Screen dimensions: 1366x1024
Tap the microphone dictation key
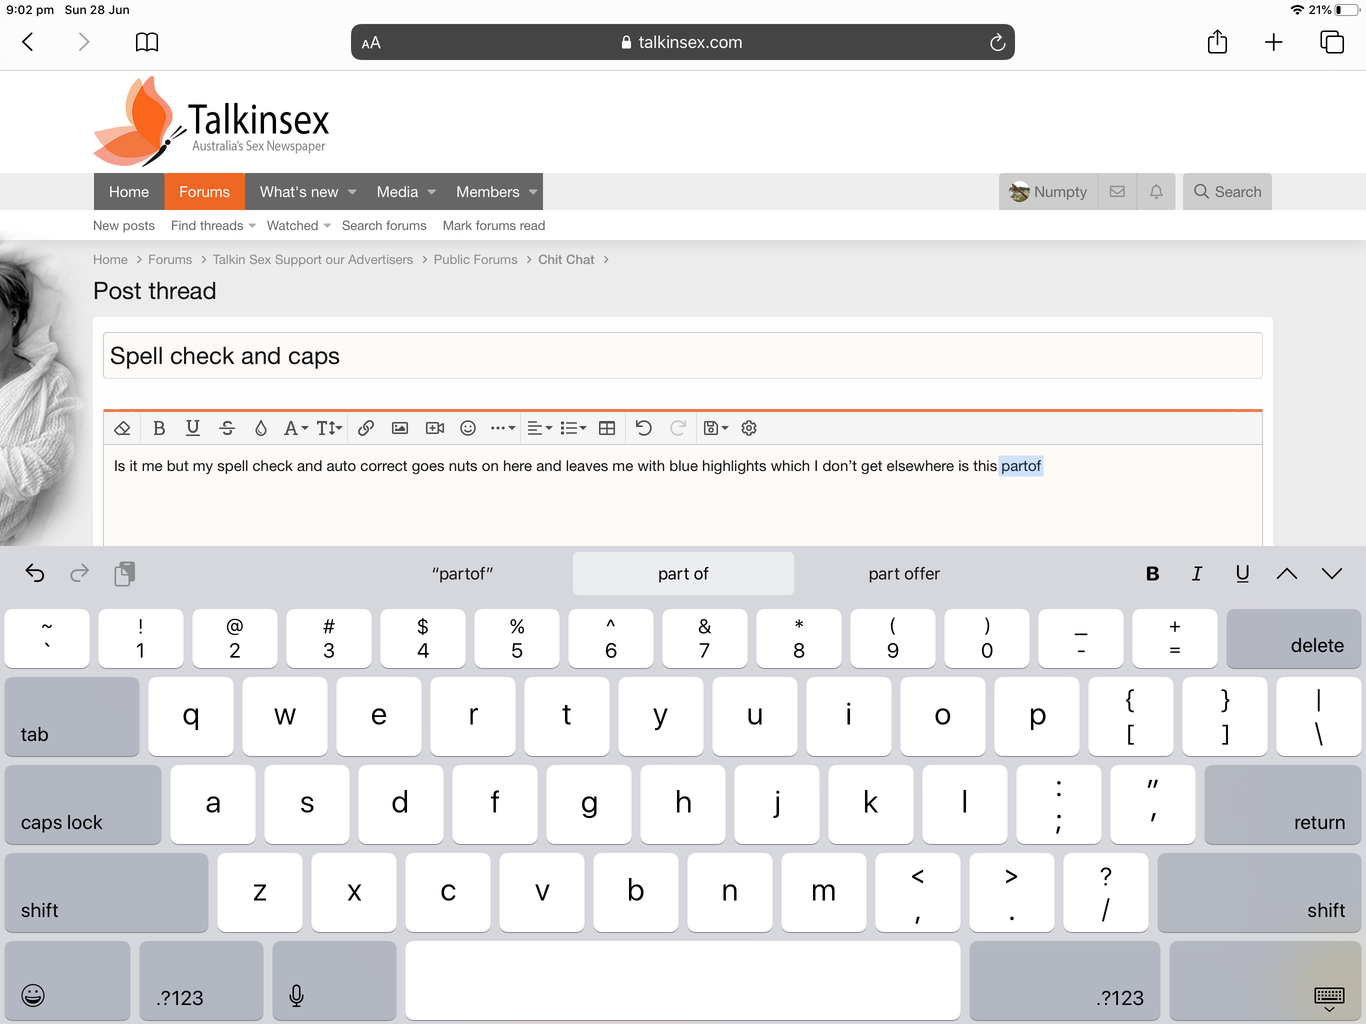pyautogui.click(x=296, y=995)
